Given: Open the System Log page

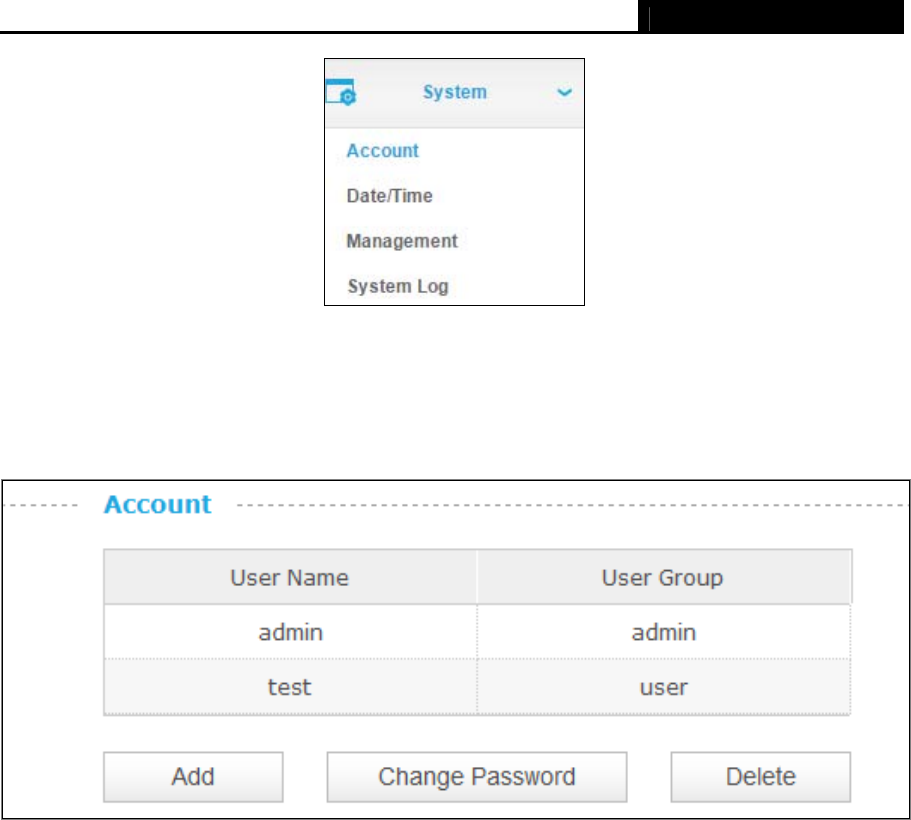Looking at the screenshot, I should tap(398, 286).
